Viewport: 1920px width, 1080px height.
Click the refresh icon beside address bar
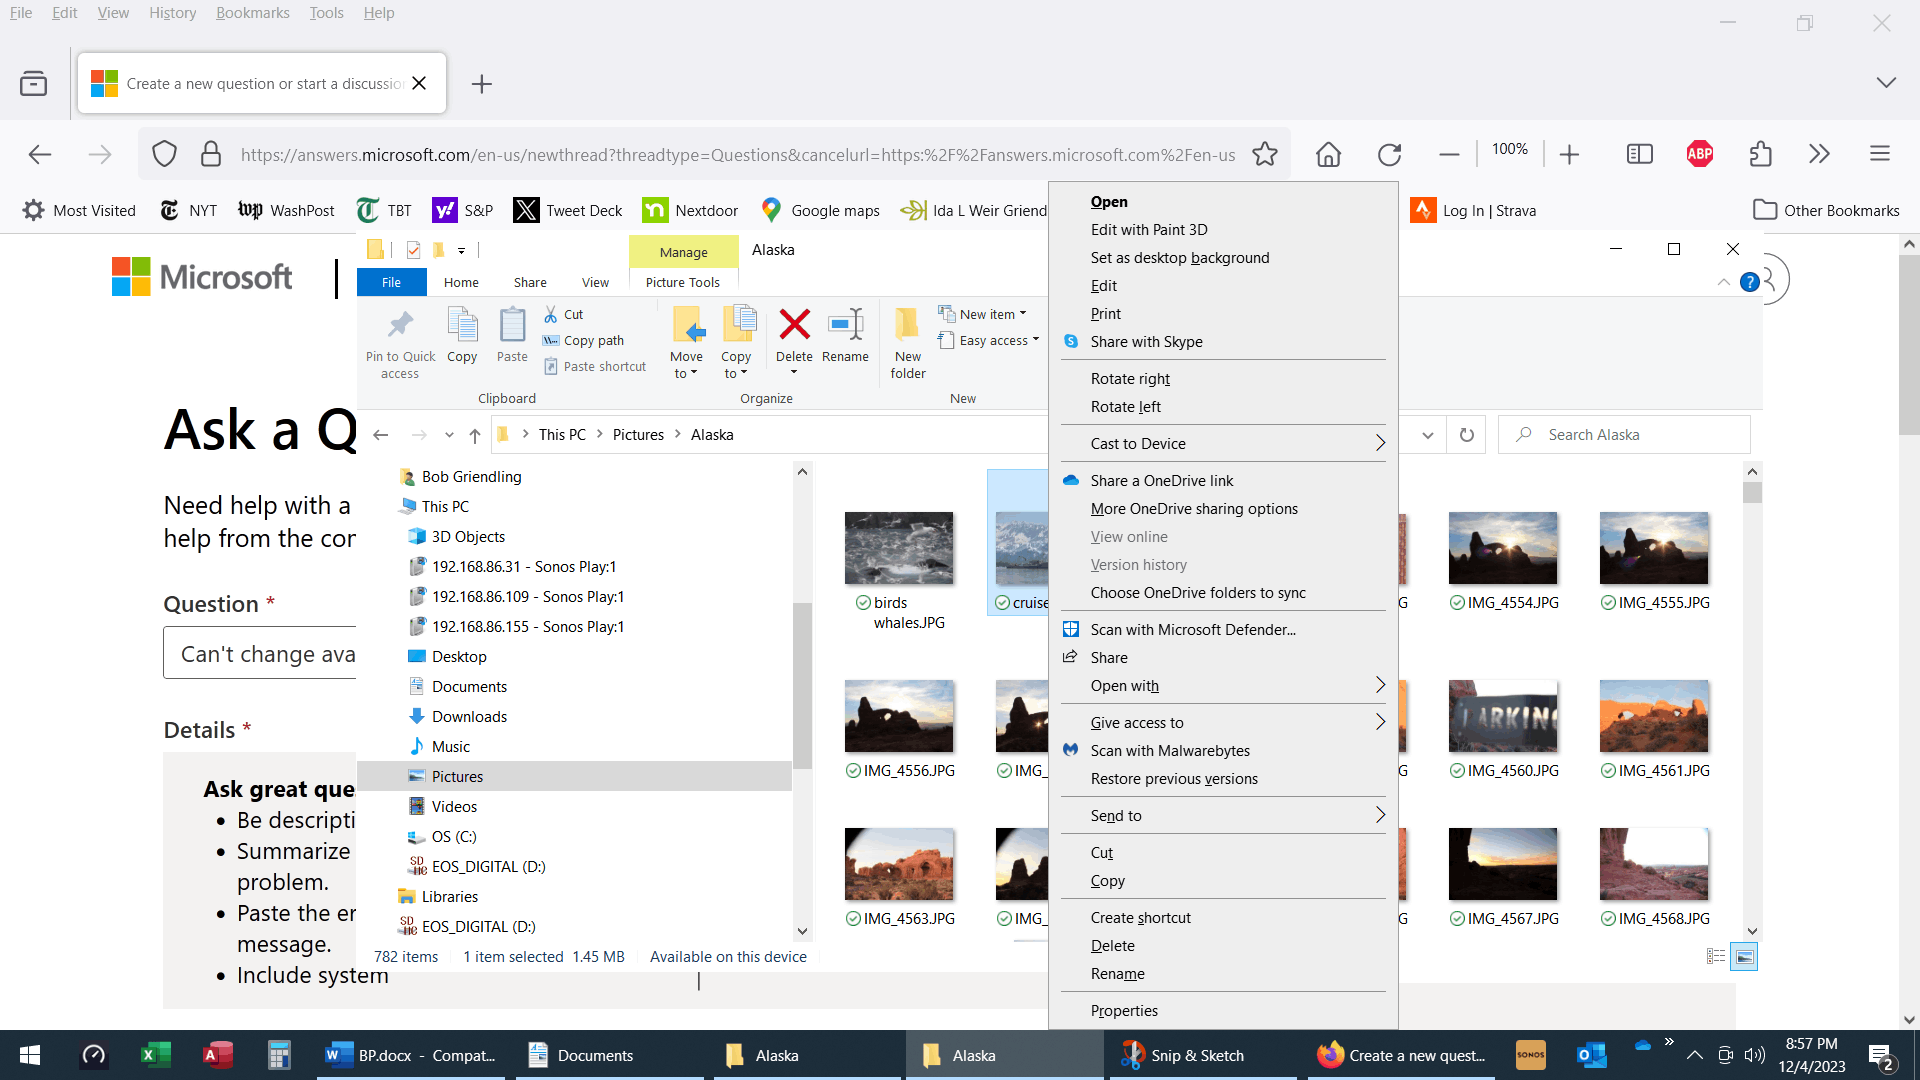pos(1466,435)
